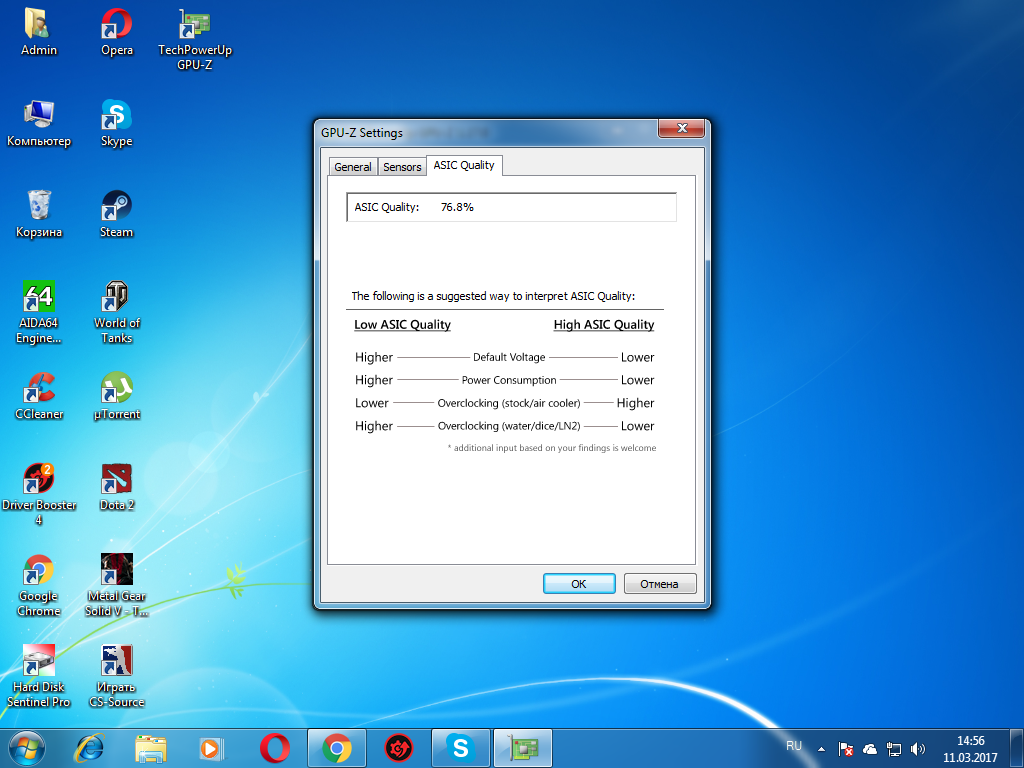This screenshot has height=768, width=1024.
Task: Select the World of Tanks shortcut
Action: 116,312
